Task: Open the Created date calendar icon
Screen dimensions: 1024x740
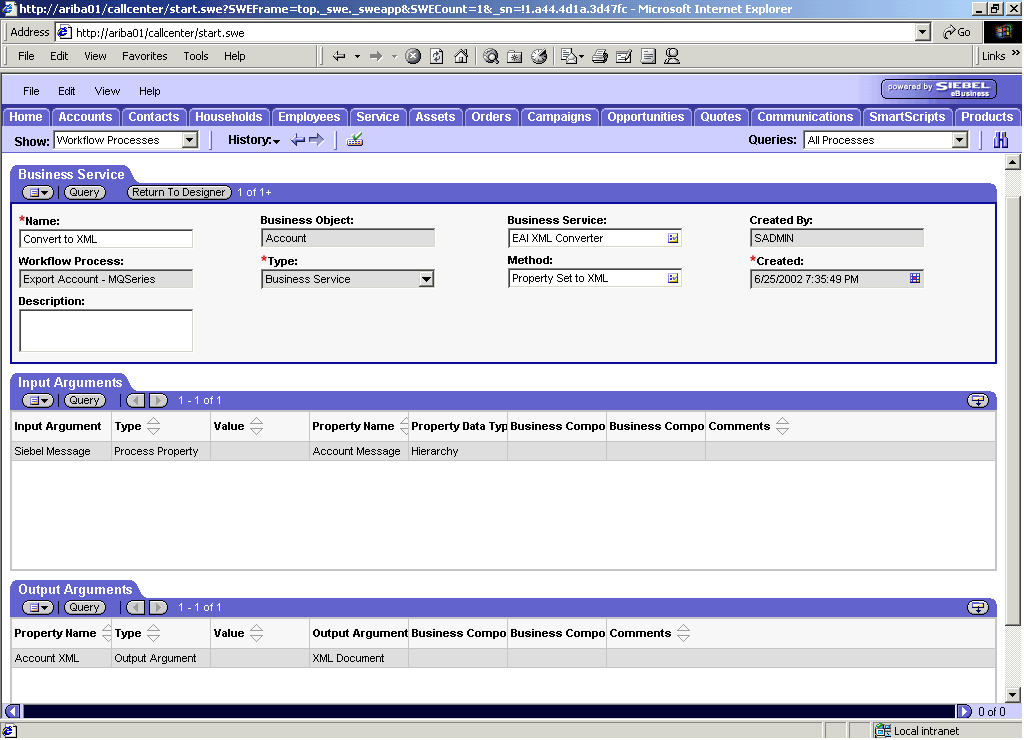Action: coord(915,278)
